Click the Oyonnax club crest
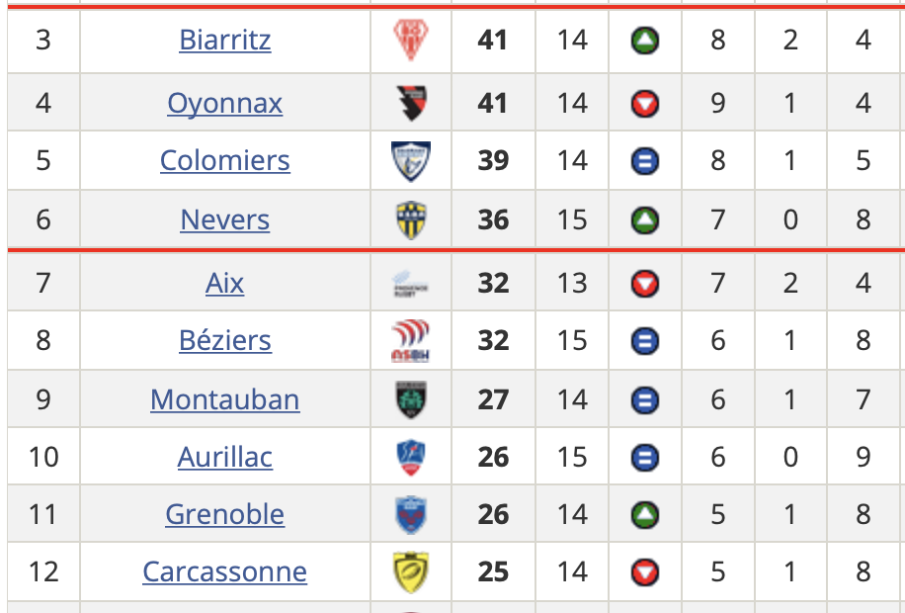Image resolution: width=905 pixels, height=613 pixels. (x=411, y=103)
